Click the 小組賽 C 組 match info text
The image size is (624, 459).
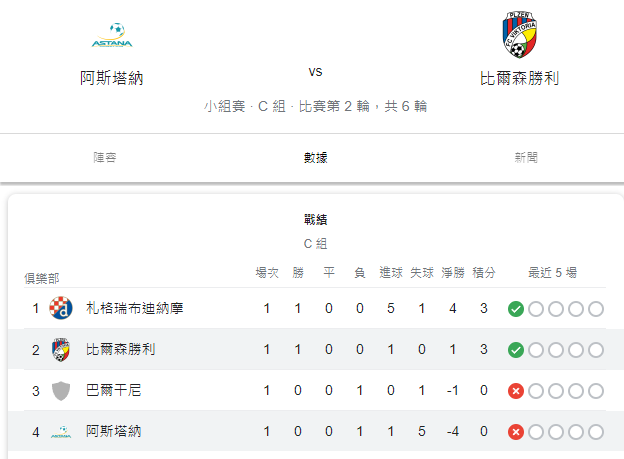pyautogui.click(x=316, y=106)
